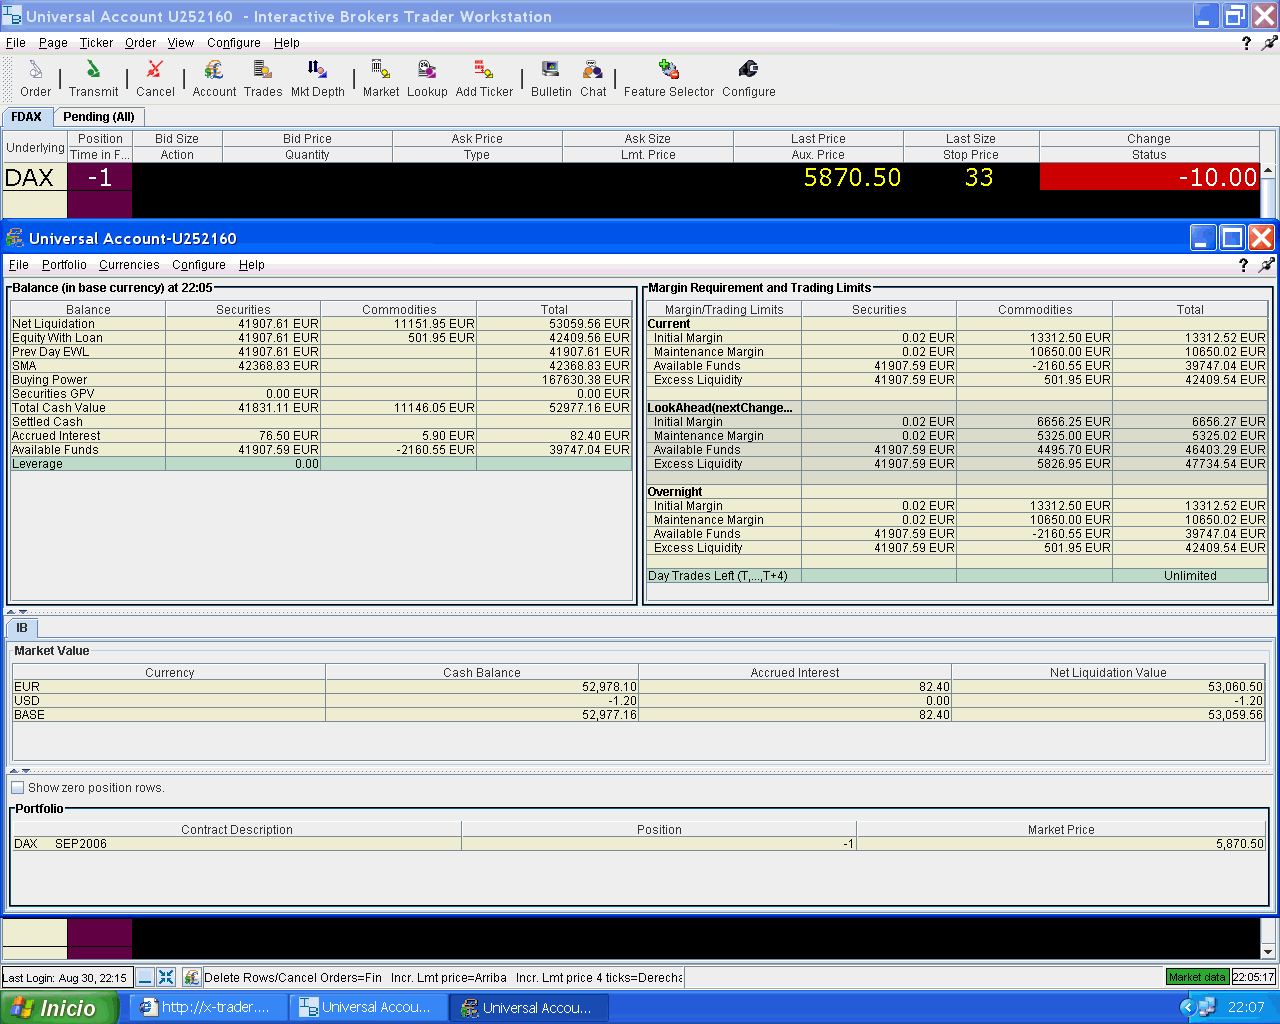
Task: Click the help question mark in Universal Account window
Action: 1243,265
